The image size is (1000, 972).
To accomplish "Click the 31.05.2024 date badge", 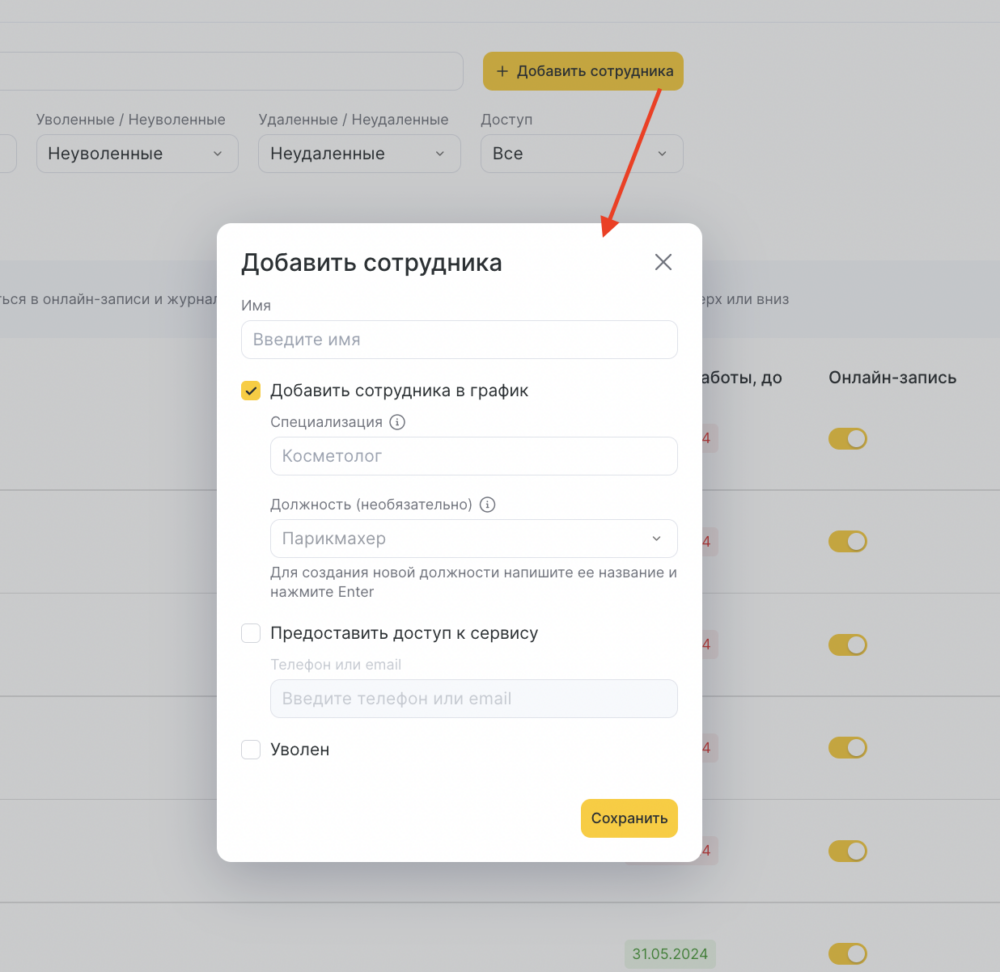I will point(670,954).
